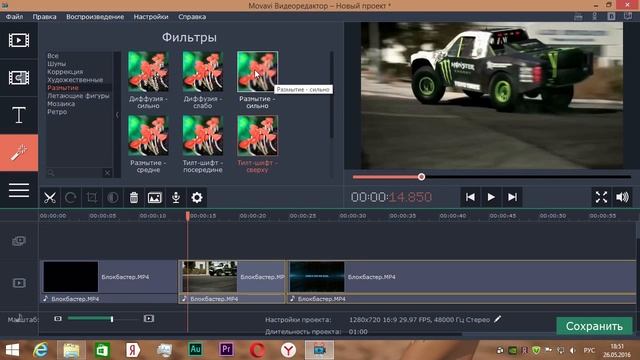
Task: Select the Шумы filter category
Action: [56, 64]
